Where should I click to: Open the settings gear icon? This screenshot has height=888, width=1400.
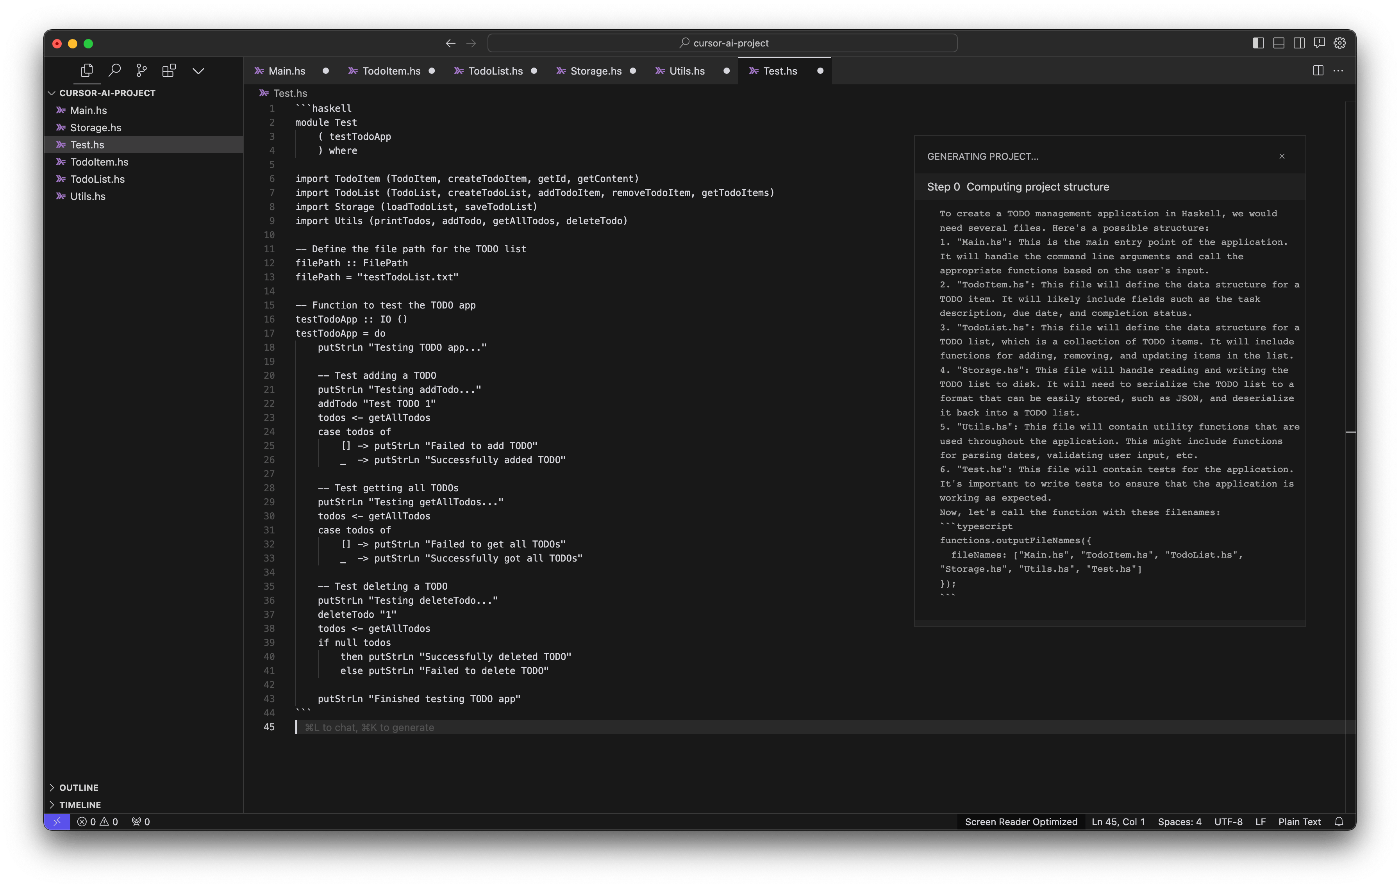[1340, 43]
